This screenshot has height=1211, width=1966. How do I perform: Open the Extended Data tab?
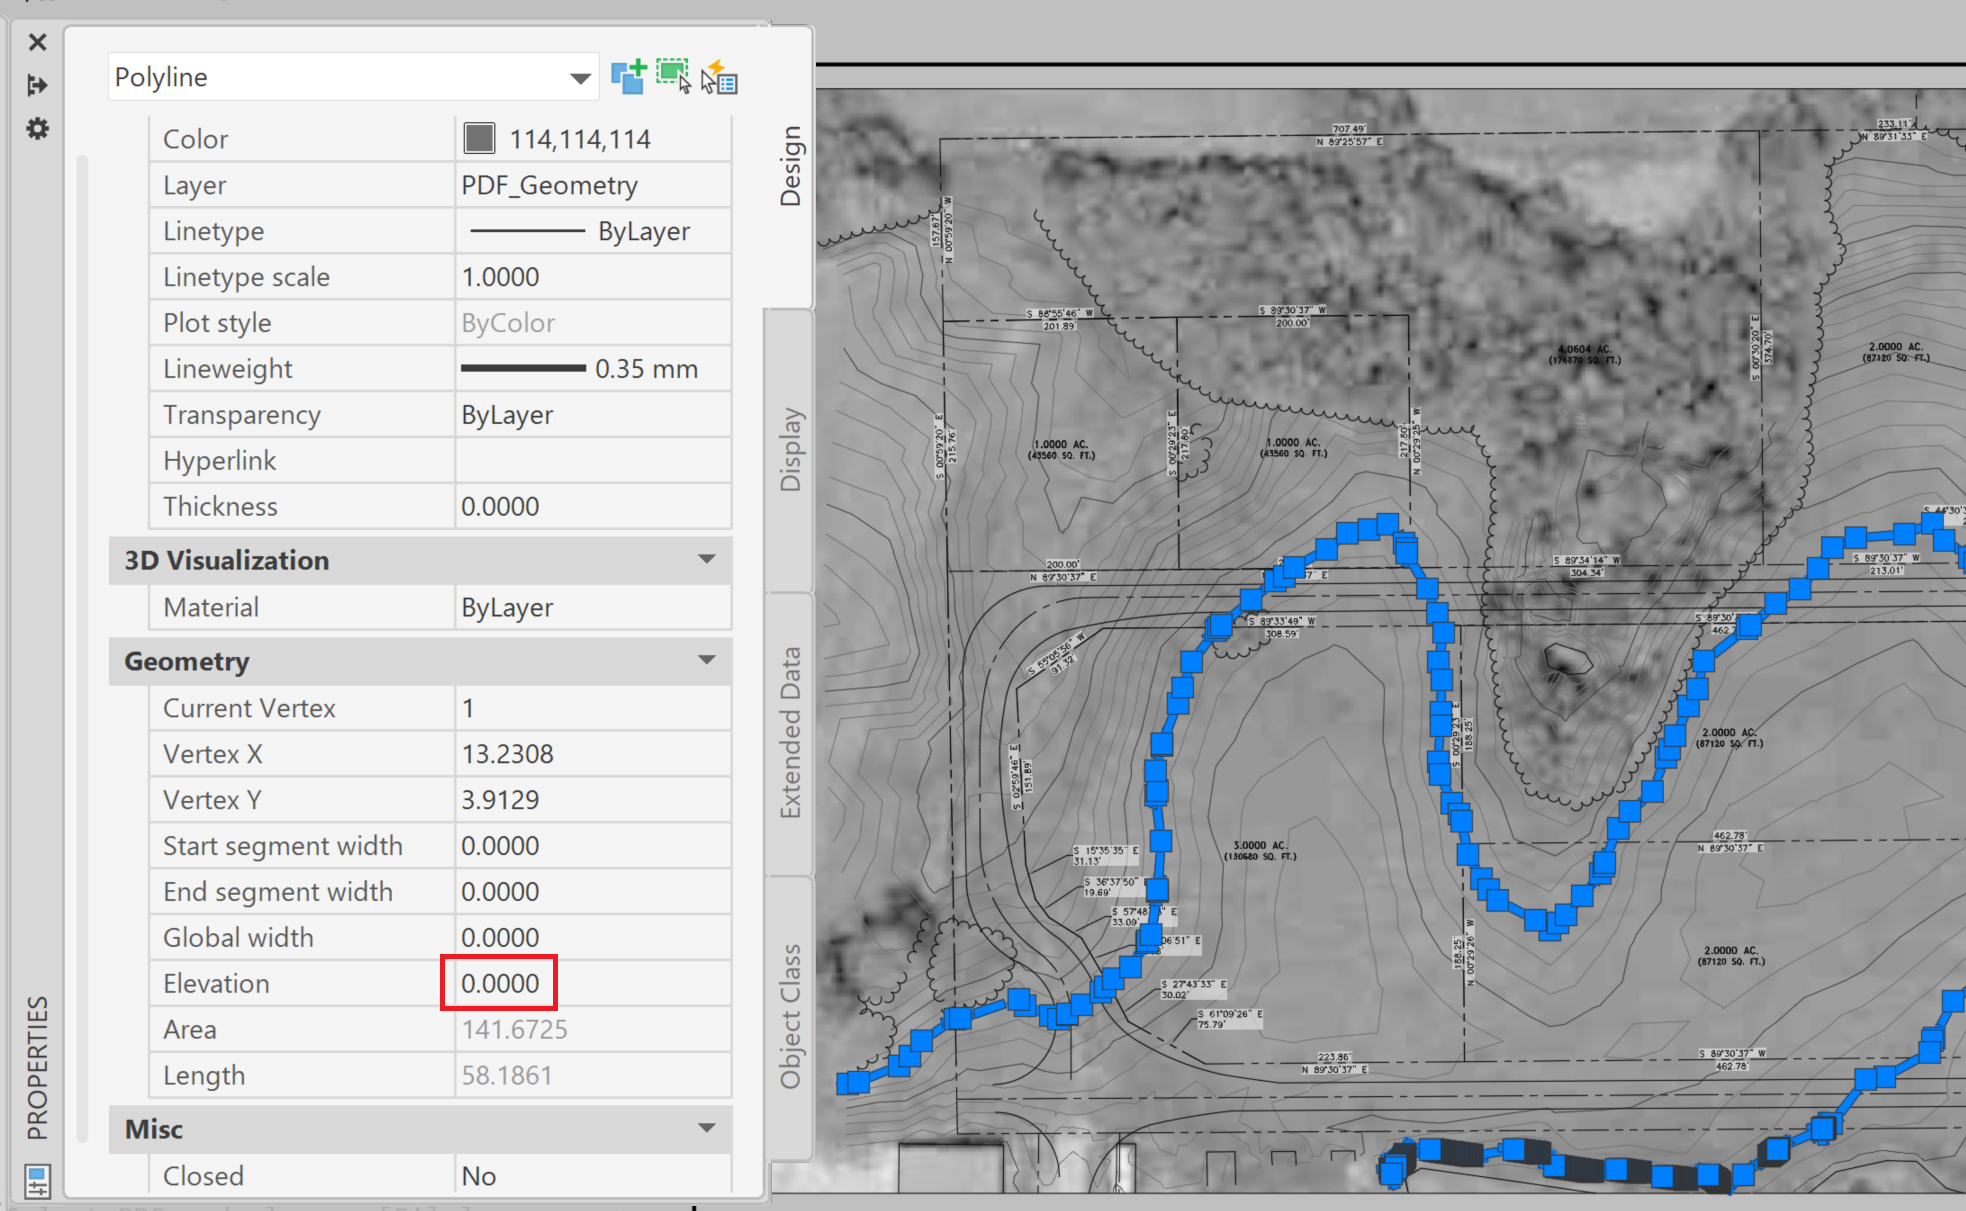tap(791, 730)
